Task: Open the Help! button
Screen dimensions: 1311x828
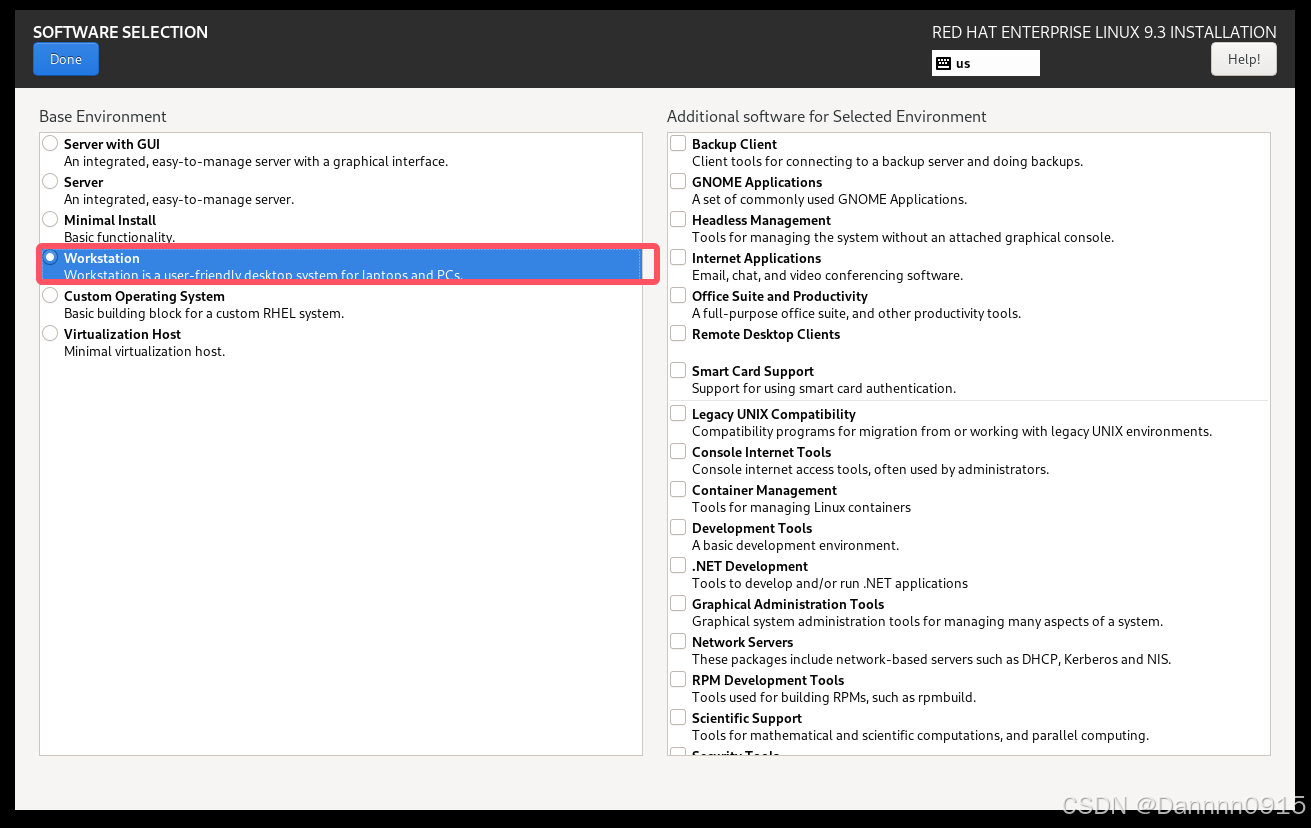Action: [1243, 59]
